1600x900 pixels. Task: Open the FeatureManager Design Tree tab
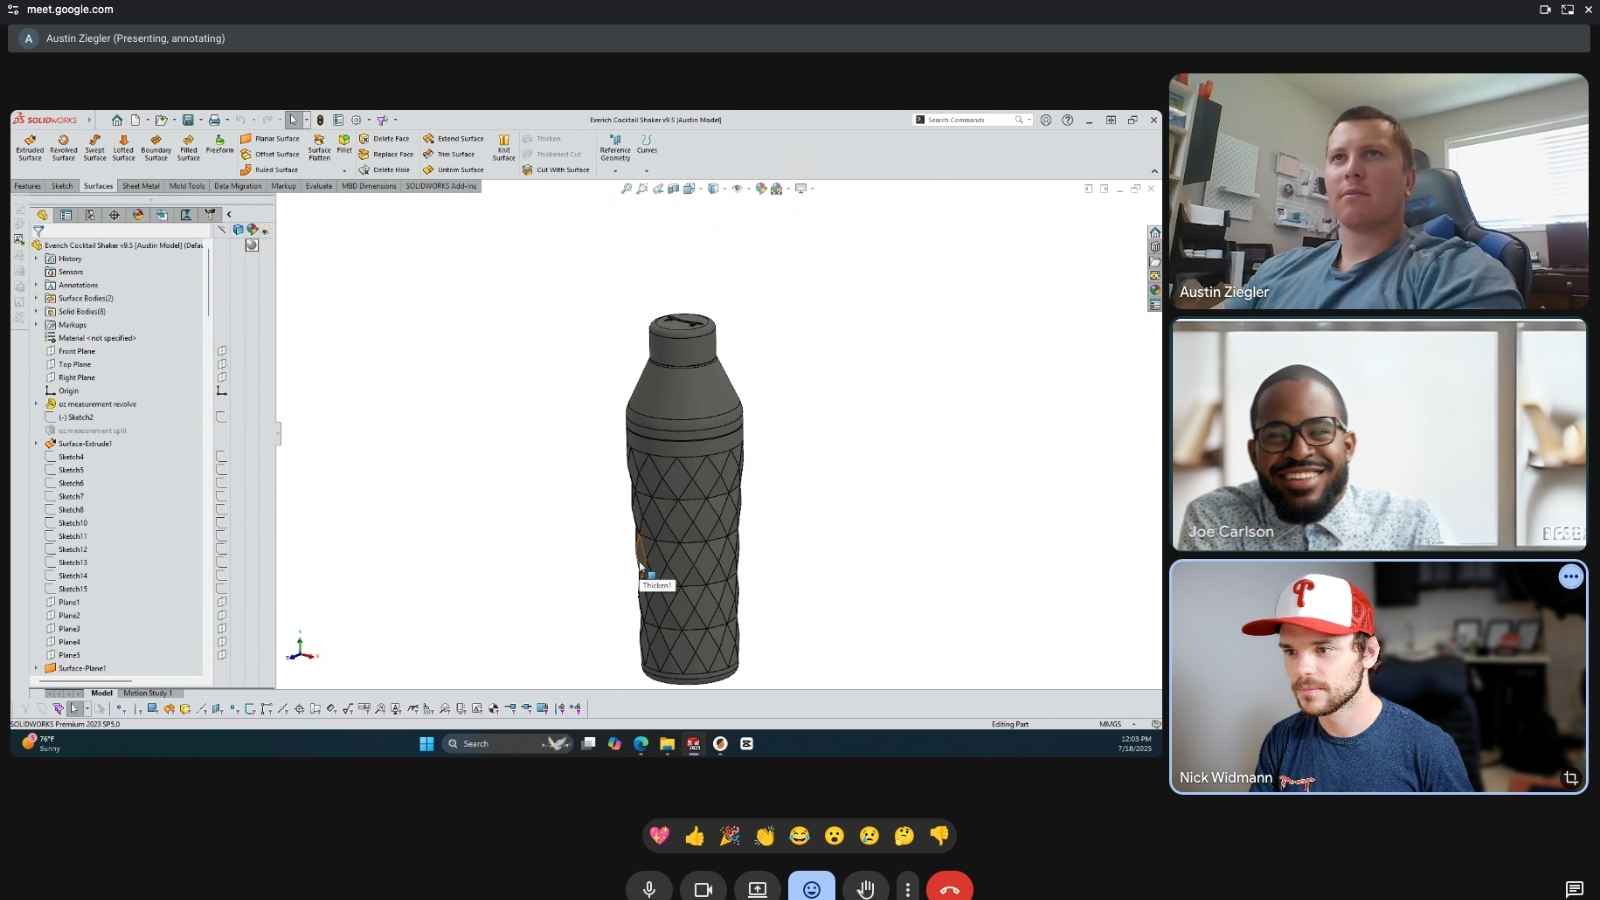coord(42,215)
